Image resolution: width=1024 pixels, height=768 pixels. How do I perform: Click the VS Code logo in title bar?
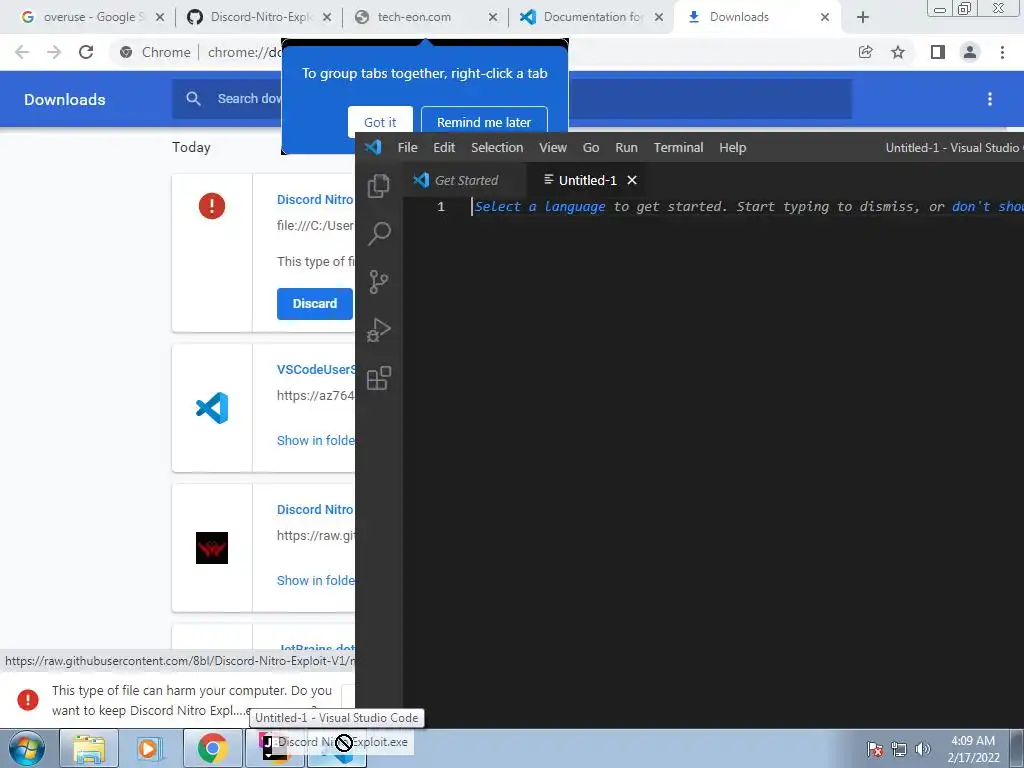coord(374,147)
